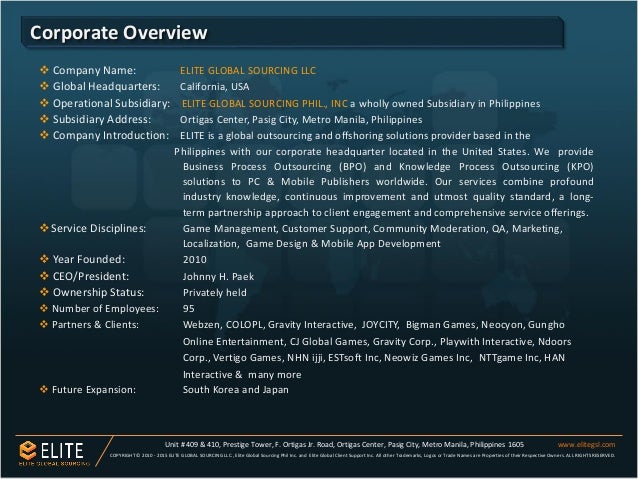This screenshot has height=479, width=638.
Task: Select the Global Headquarters label
Action: click(106, 86)
